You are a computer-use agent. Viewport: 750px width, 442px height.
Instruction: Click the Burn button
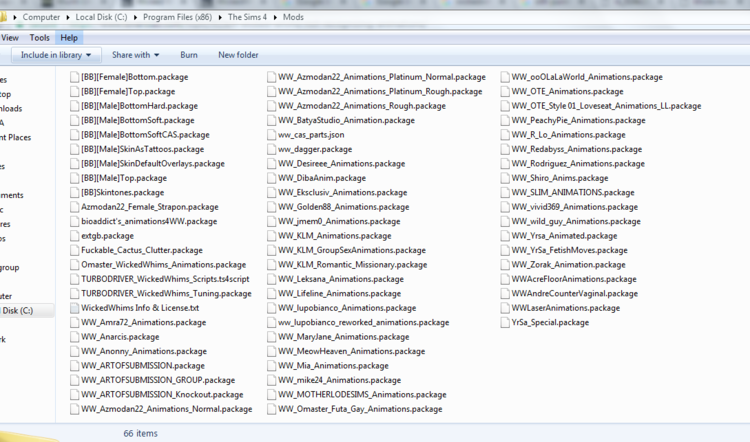[x=189, y=55]
